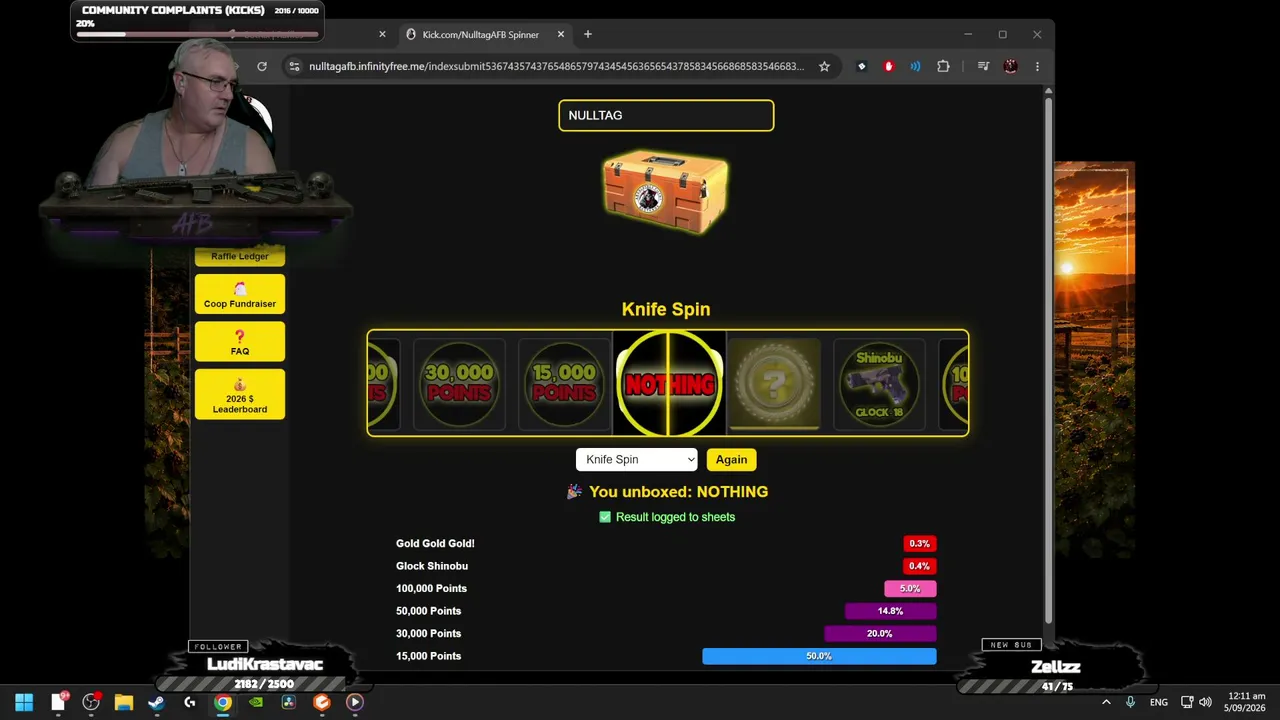Click the '100,000 Points' odds label

[431, 589]
